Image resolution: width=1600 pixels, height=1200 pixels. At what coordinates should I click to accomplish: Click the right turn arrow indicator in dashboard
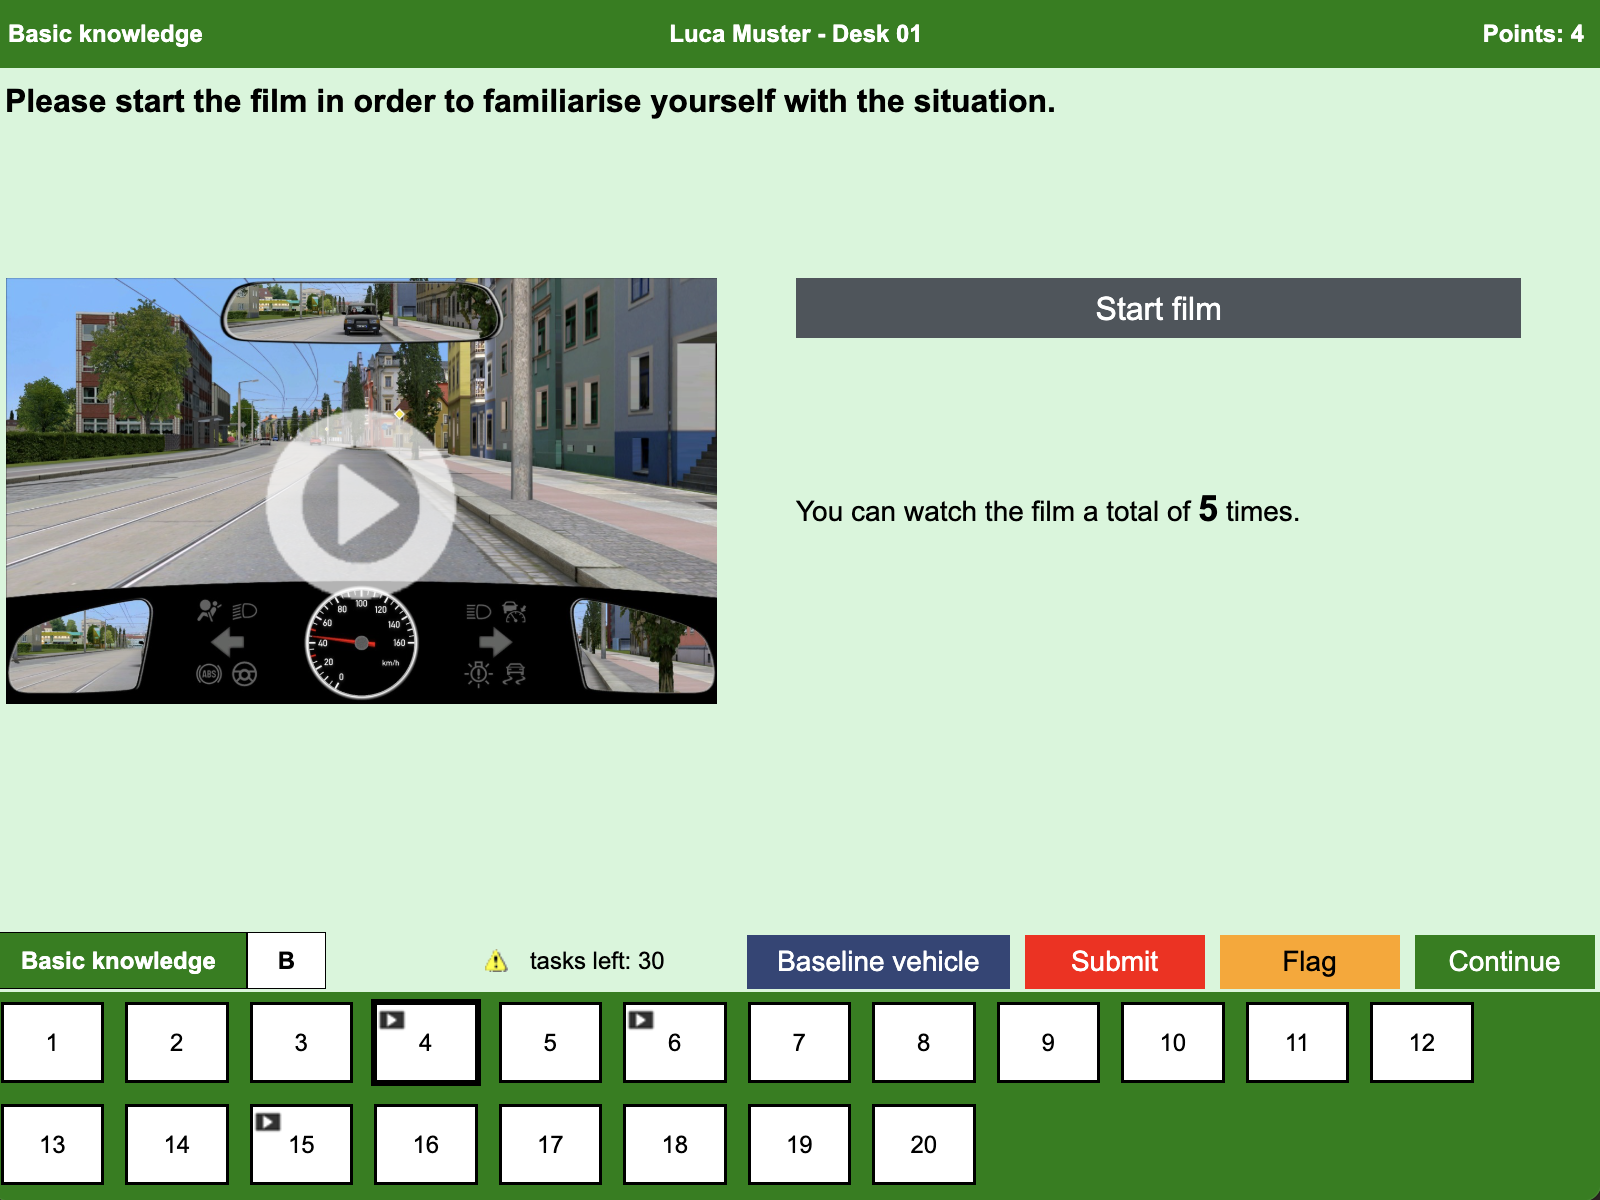click(495, 642)
